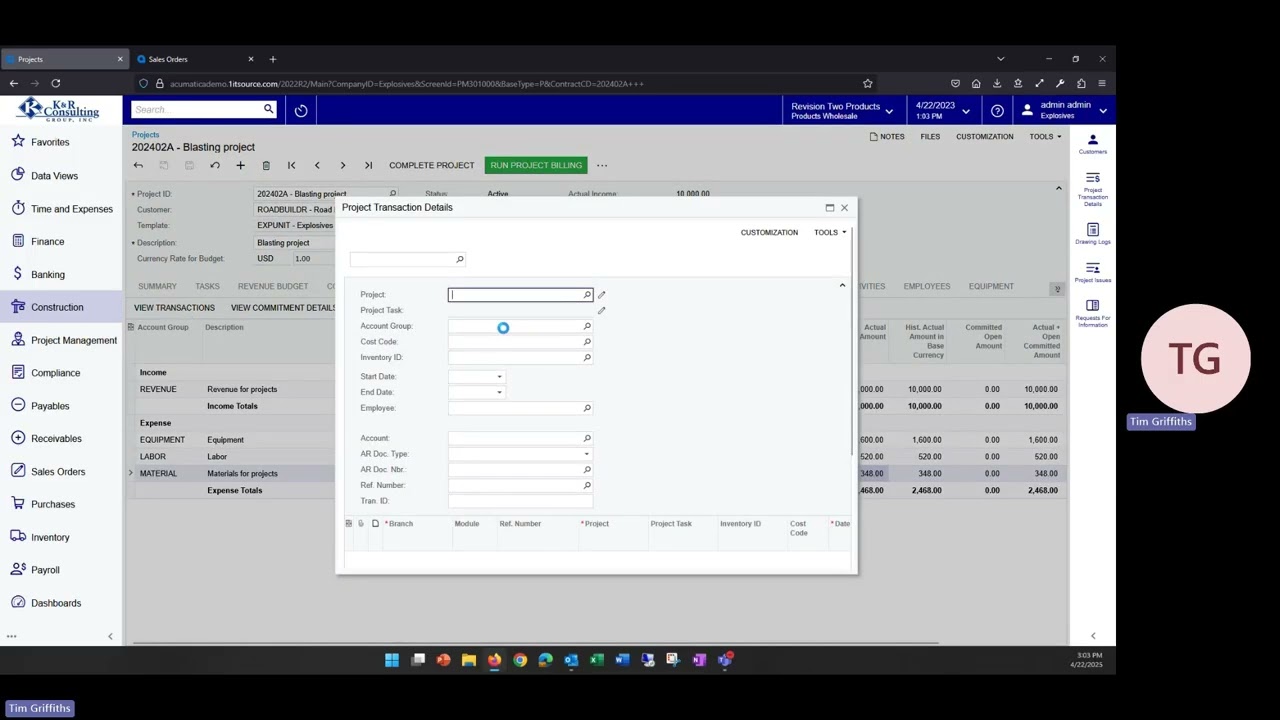Open FILES for the project
The image size is (1280, 720).
pos(930,137)
